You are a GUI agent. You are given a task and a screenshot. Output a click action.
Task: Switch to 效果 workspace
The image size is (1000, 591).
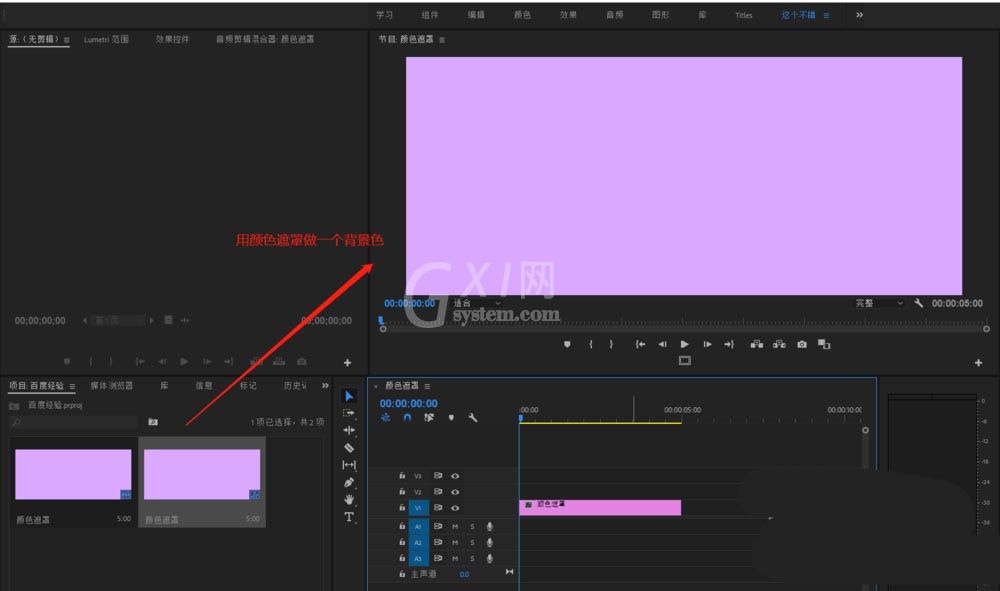(568, 15)
